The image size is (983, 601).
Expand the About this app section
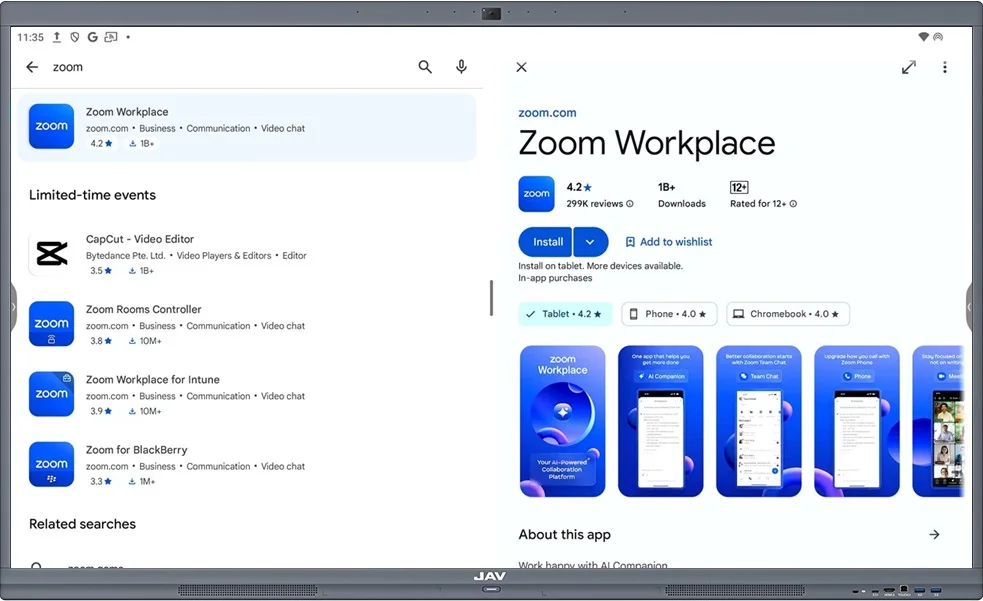tap(935, 534)
